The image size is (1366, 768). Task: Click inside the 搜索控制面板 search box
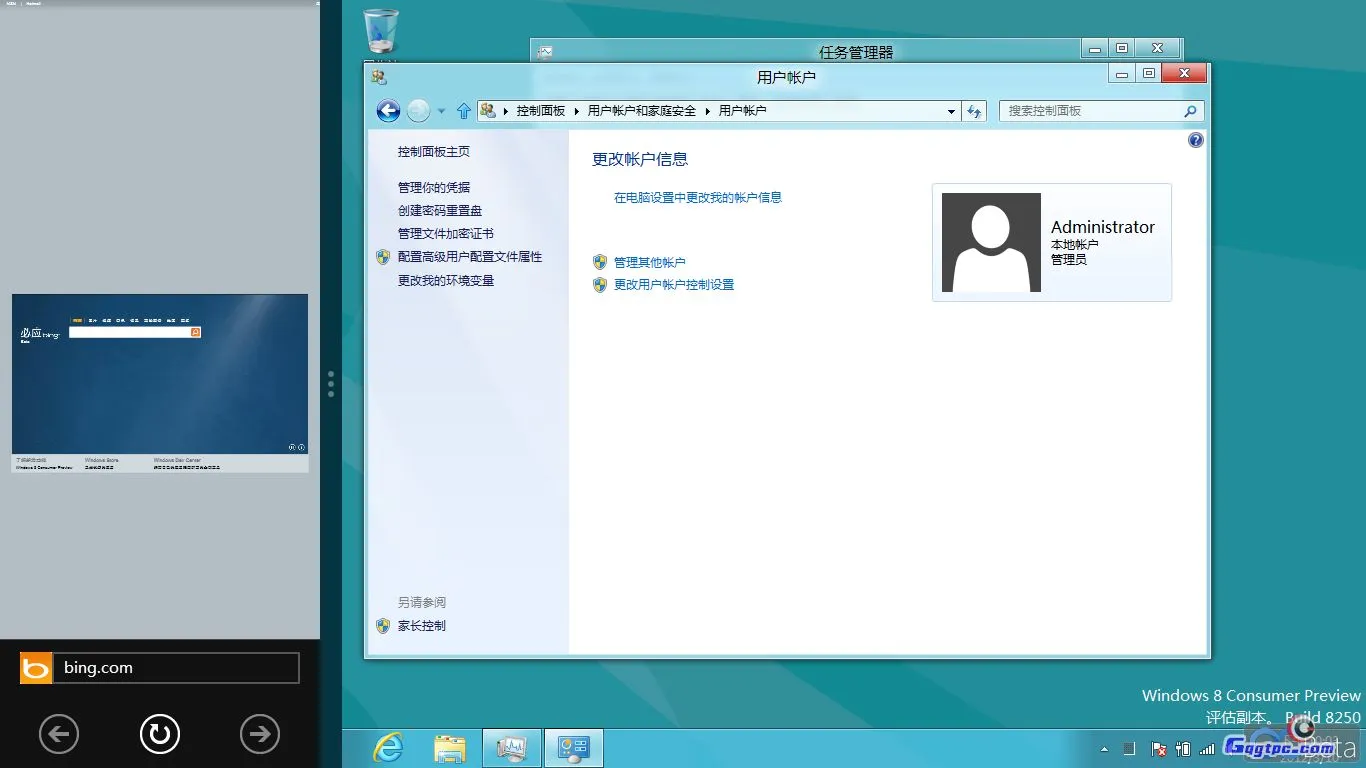(1090, 111)
